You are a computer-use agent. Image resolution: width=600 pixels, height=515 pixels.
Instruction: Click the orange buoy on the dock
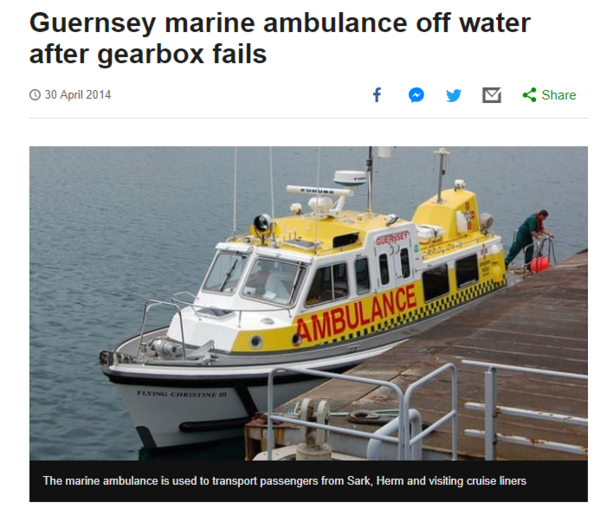(541, 264)
